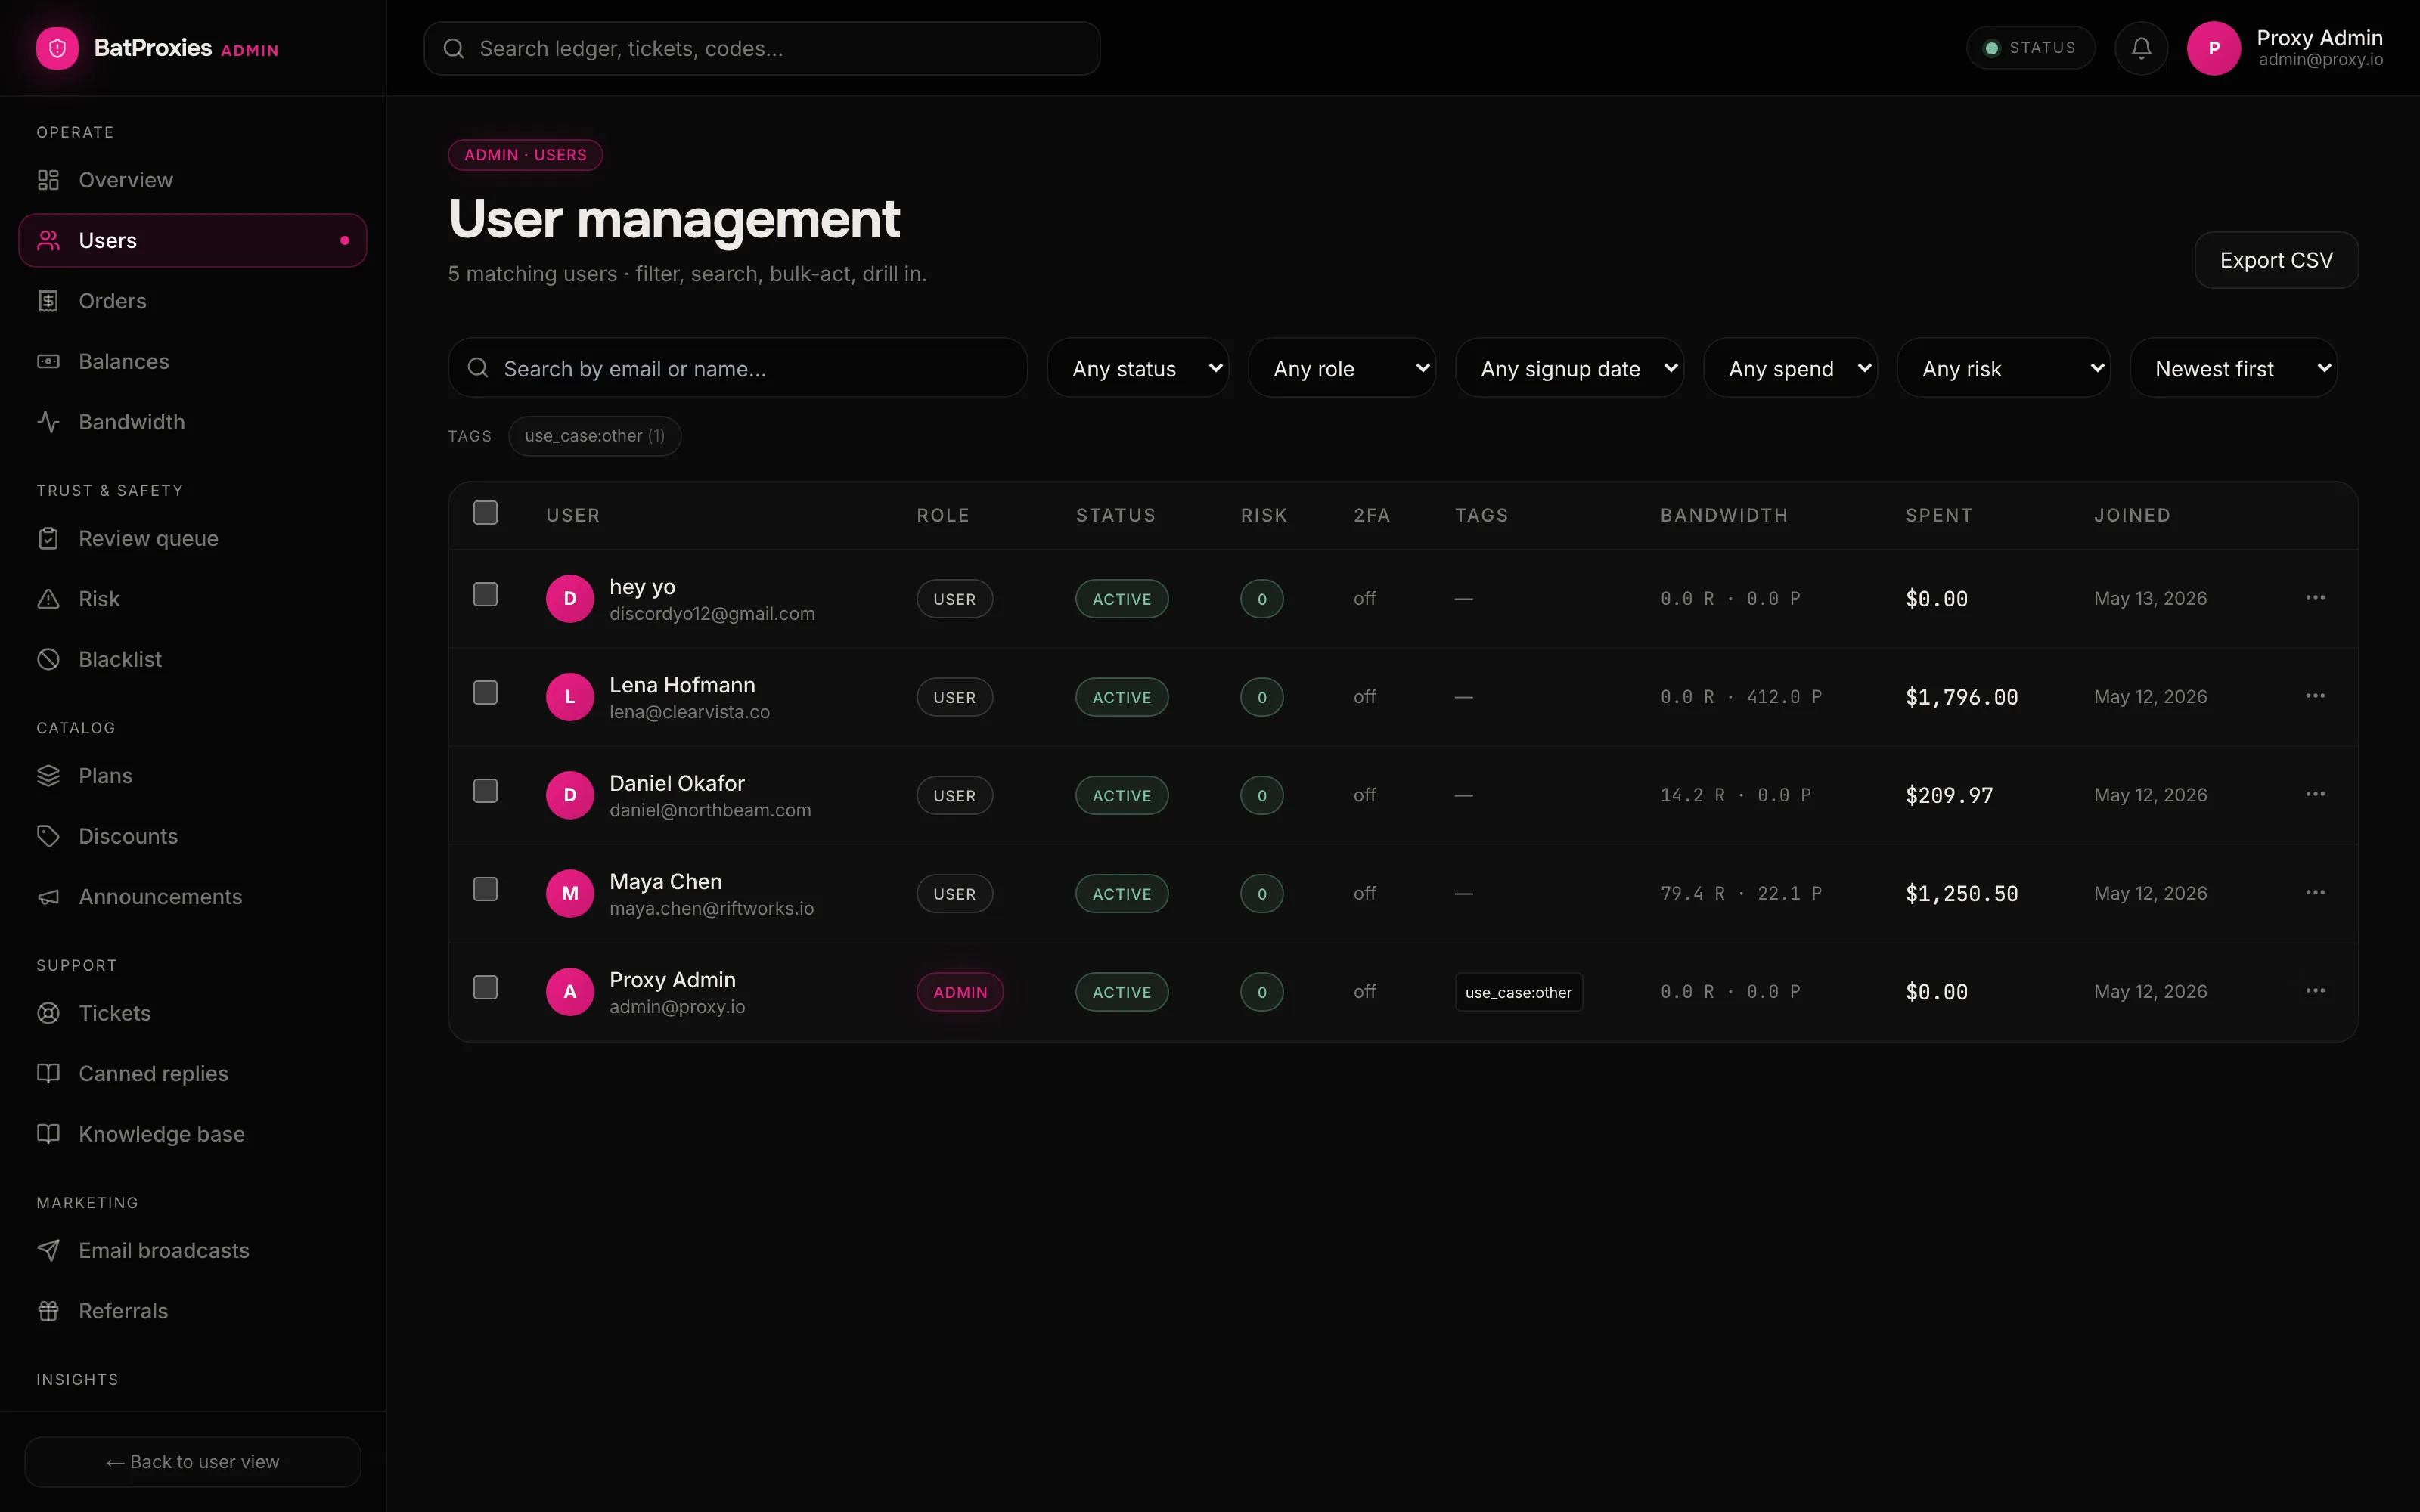The width and height of the screenshot is (2420, 1512).
Task: Go to Overview in the sidebar
Action: pyautogui.click(x=192, y=180)
